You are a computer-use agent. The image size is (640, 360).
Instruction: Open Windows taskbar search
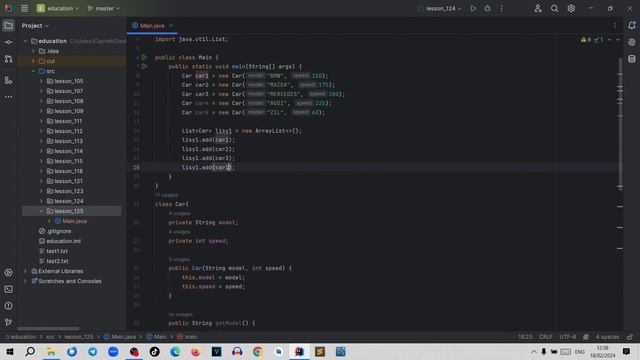click(x=30, y=352)
